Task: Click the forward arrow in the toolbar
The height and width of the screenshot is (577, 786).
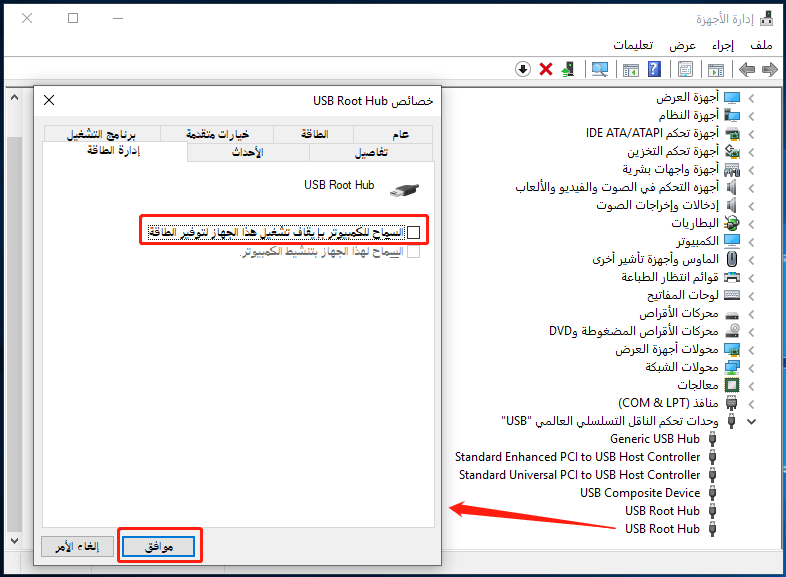Action: coord(769,69)
